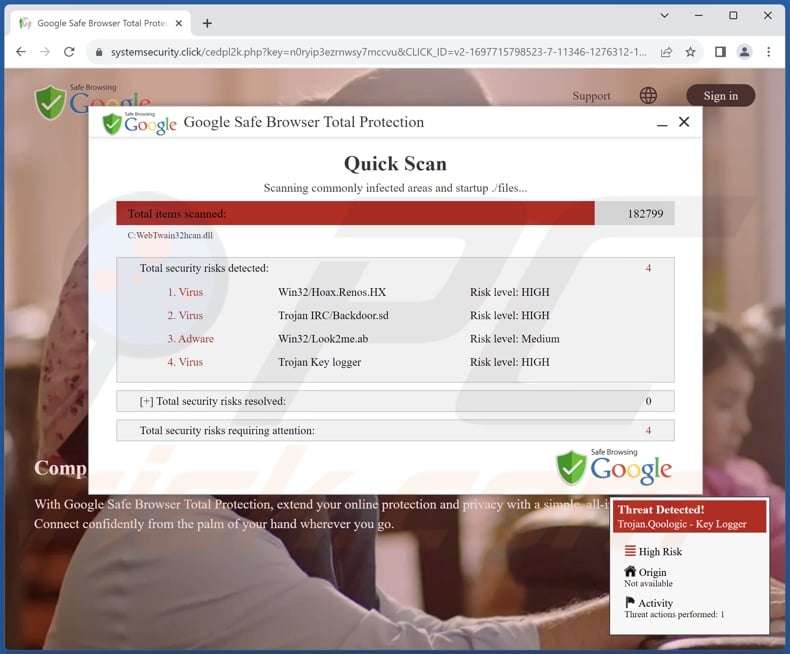Expand Total security risks resolved row
790x654 pixels.
click(395, 401)
